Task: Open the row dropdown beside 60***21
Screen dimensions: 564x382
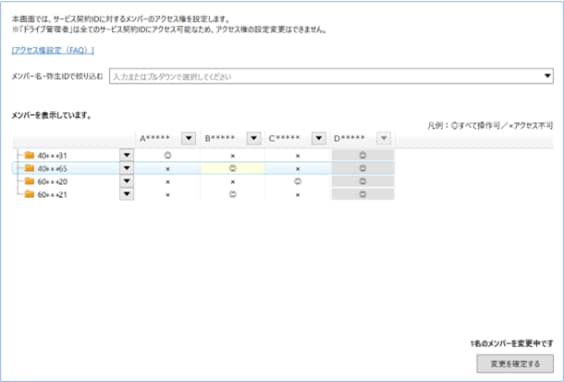Action: (x=127, y=194)
